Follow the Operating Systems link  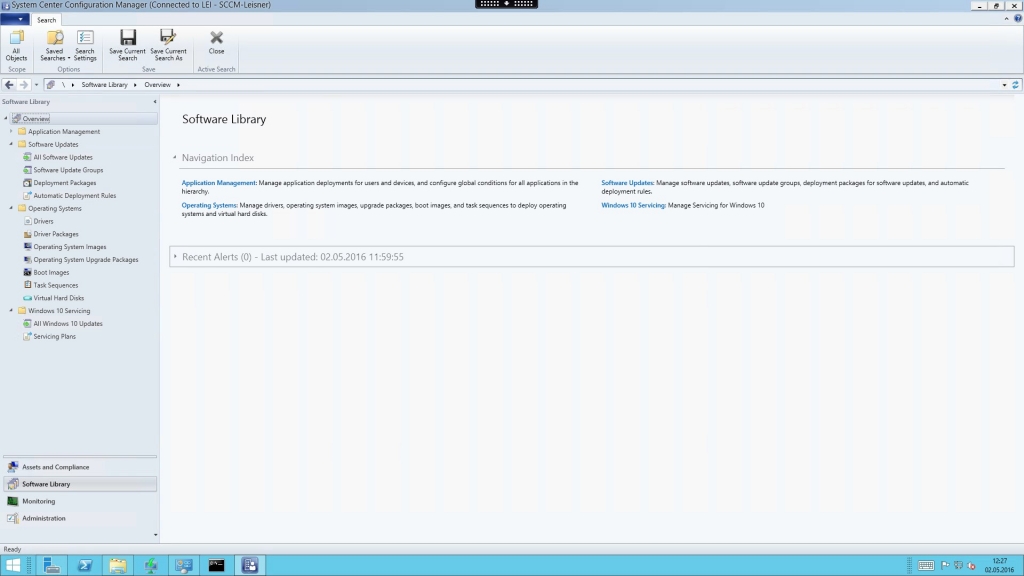(210, 205)
